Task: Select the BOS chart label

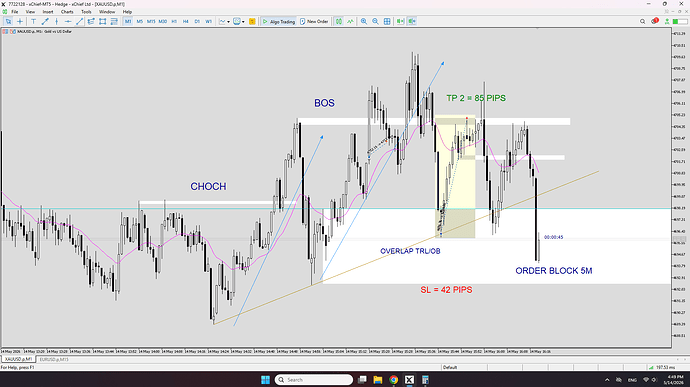Action: click(324, 103)
